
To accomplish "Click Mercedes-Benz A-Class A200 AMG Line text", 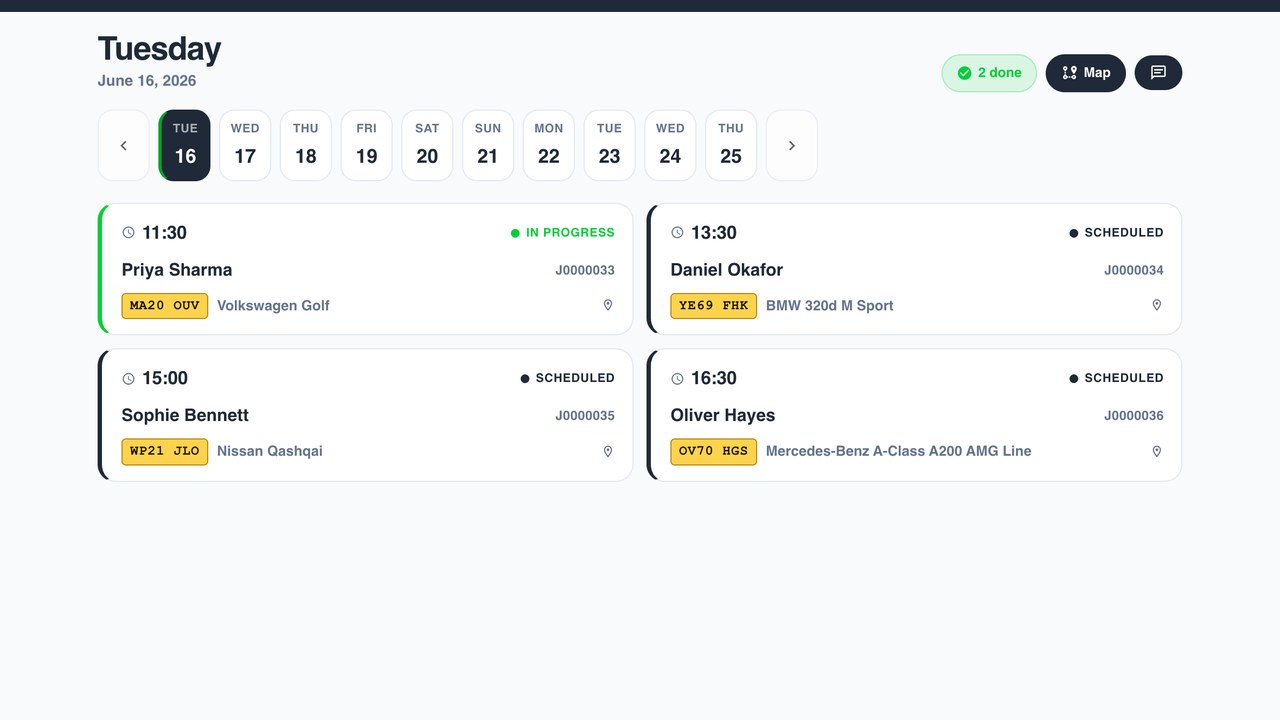I will click(x=899, y=452).
